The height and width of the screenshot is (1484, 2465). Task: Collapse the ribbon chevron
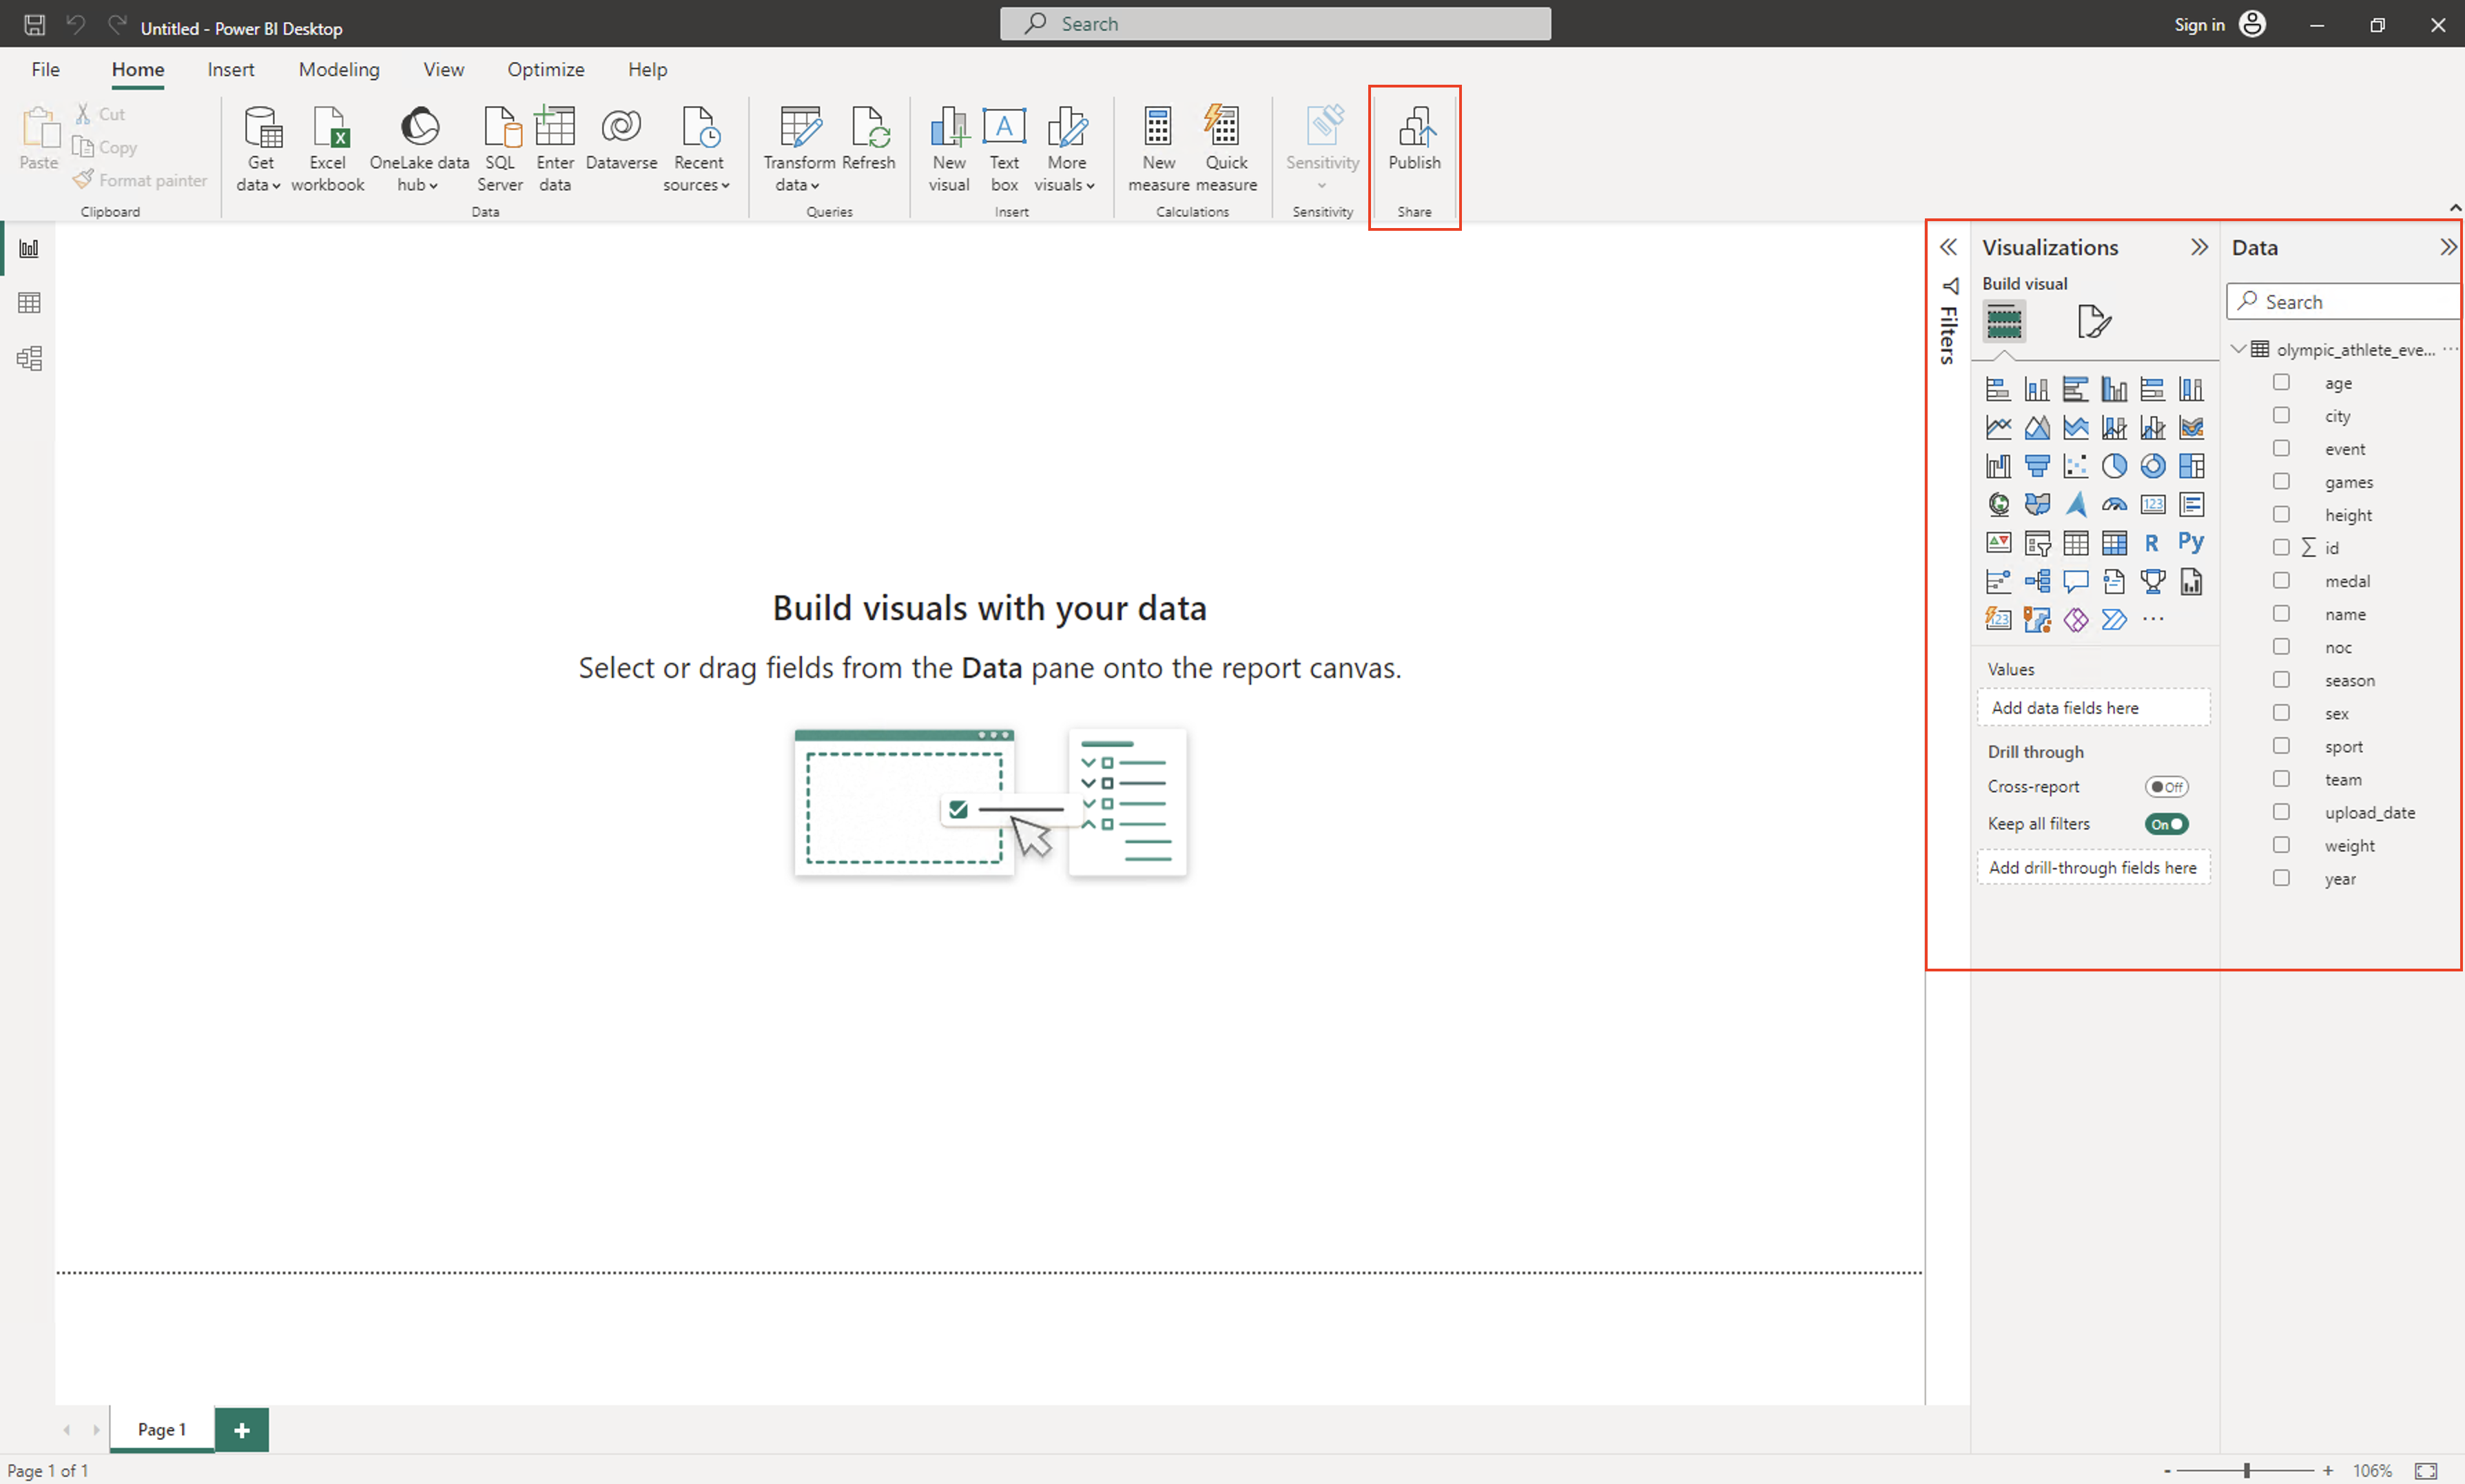(2454, 208)
